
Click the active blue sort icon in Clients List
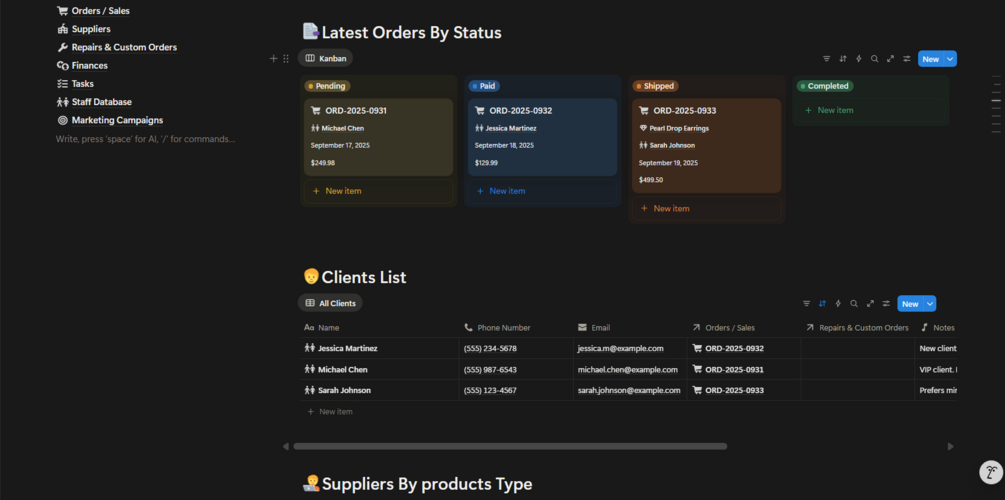coord(822,304)
